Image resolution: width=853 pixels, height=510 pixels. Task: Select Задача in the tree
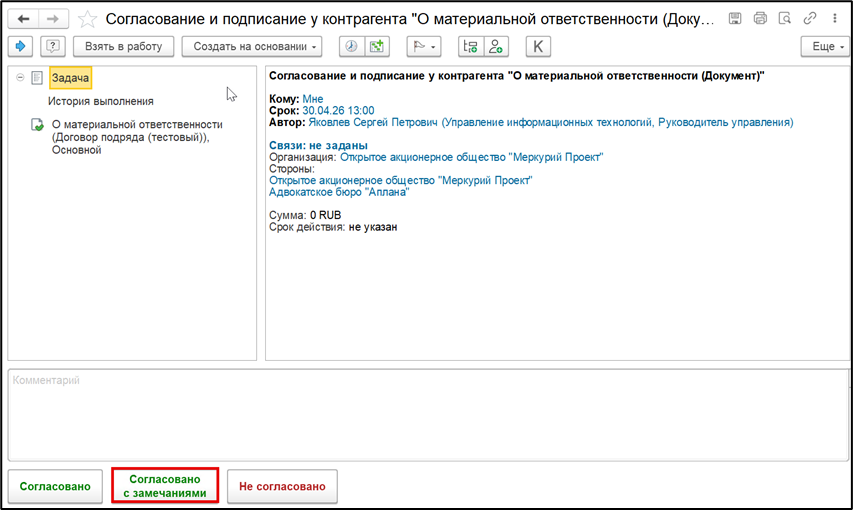pos(70,78)
